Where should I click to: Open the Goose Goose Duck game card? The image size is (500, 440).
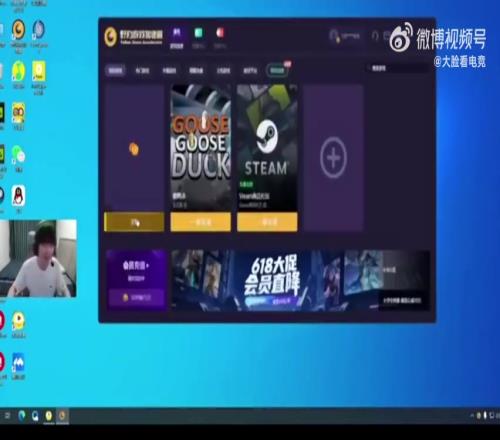point(201,148)
